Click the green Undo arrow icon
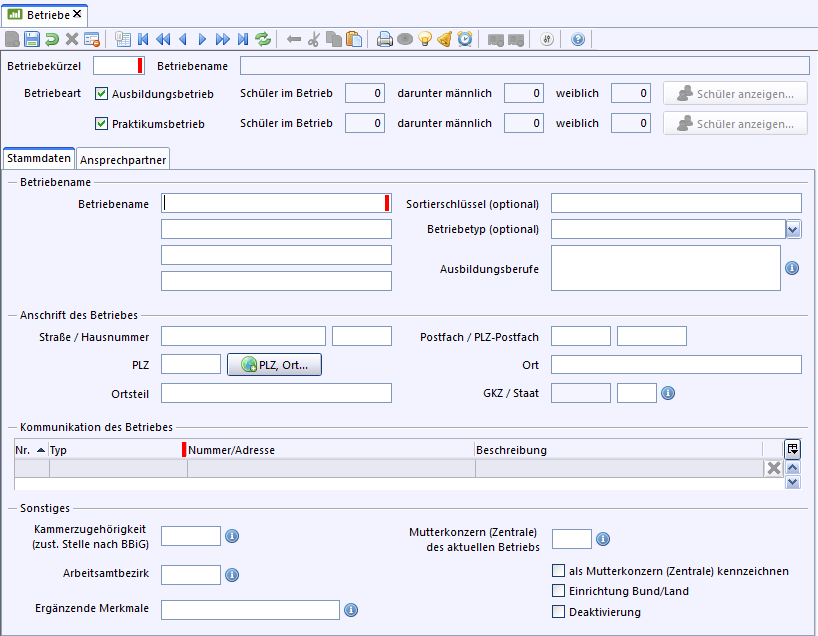 point(51,40)
